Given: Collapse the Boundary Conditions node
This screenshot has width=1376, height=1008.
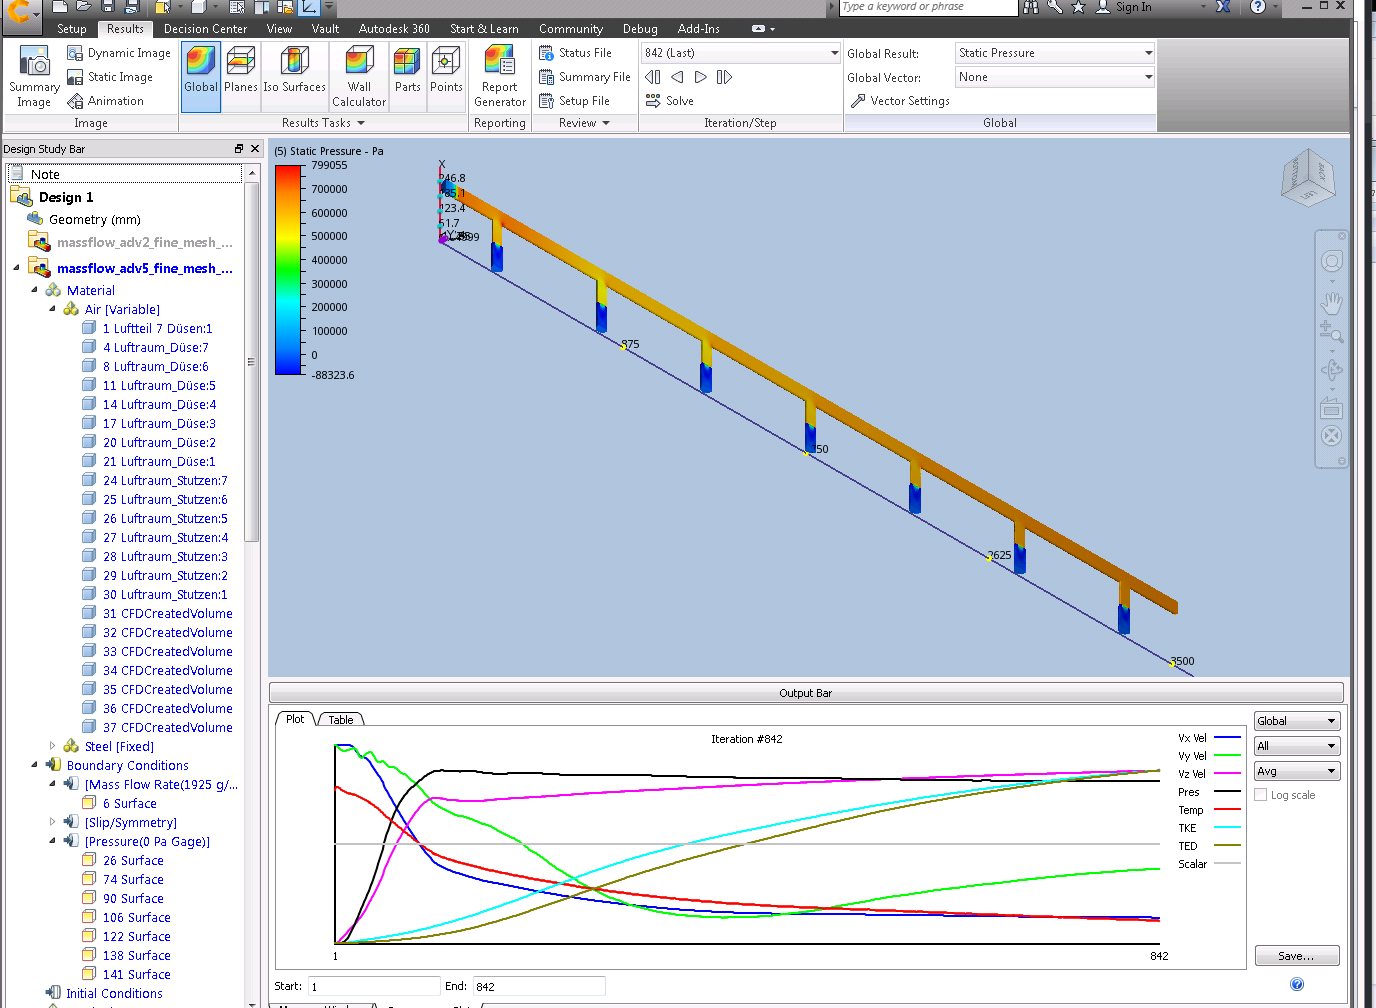Looking at the screenshot, I should point(34,765).
